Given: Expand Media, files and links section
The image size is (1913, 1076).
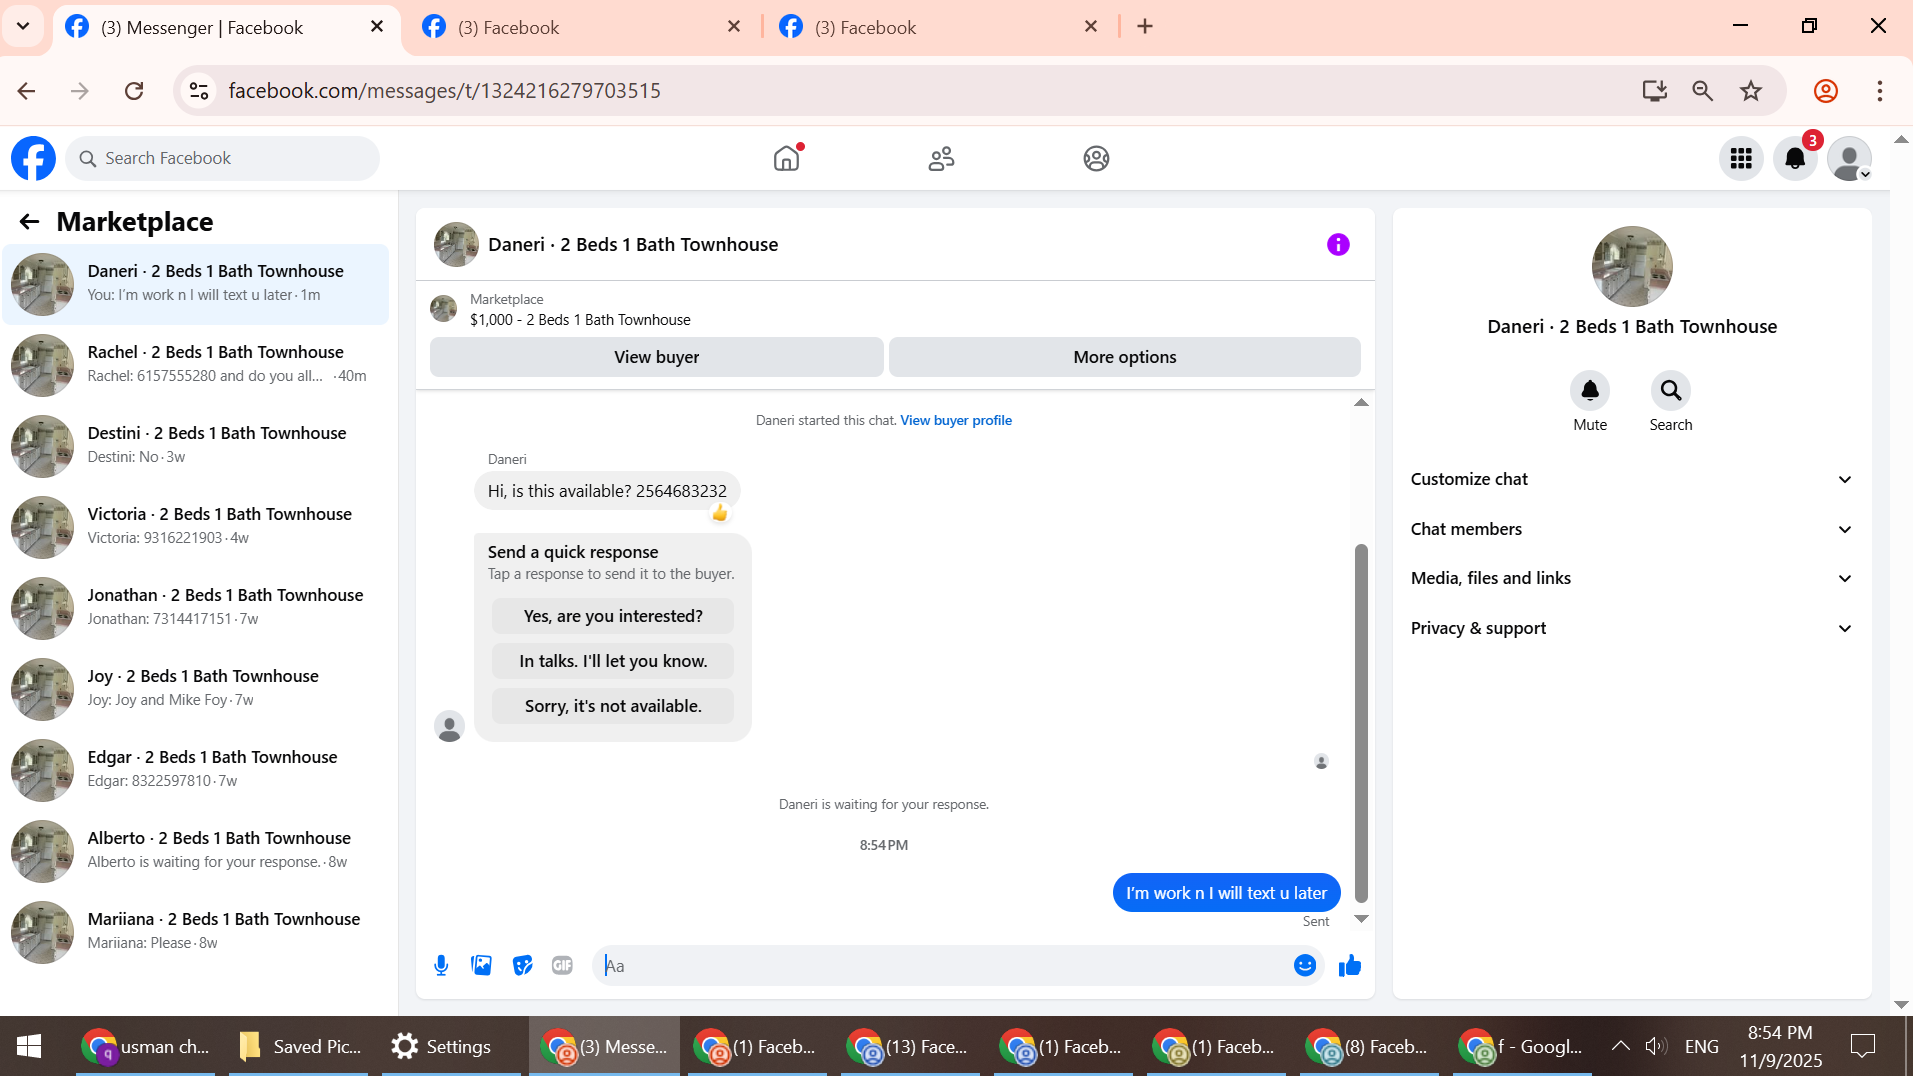Looking at the screenshot, I should (x=1632, y=578).
